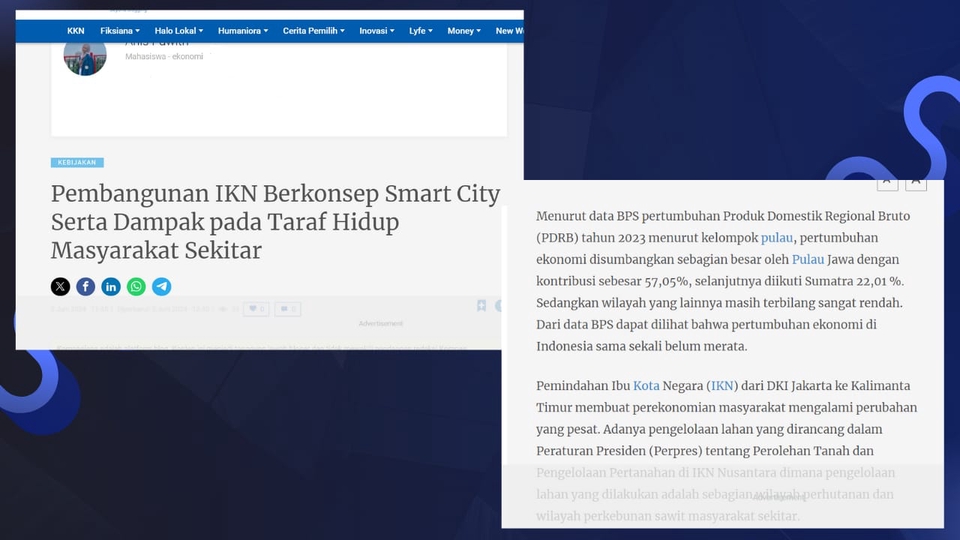Share article via WhatsApp
960x540 pixels.
[136, 287]
